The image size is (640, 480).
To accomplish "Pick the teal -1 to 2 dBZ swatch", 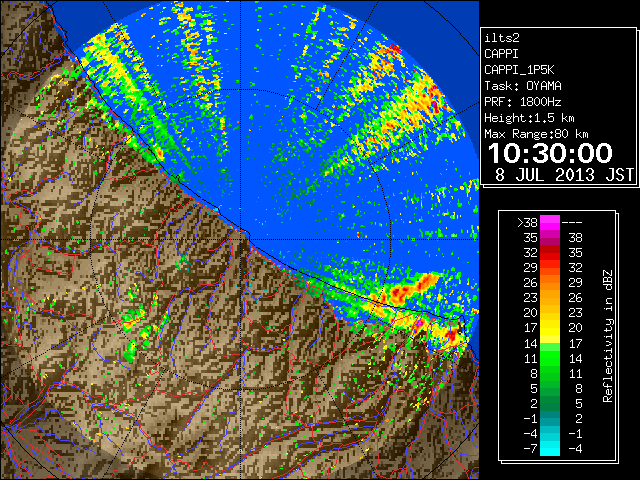I will click(550, 418).
